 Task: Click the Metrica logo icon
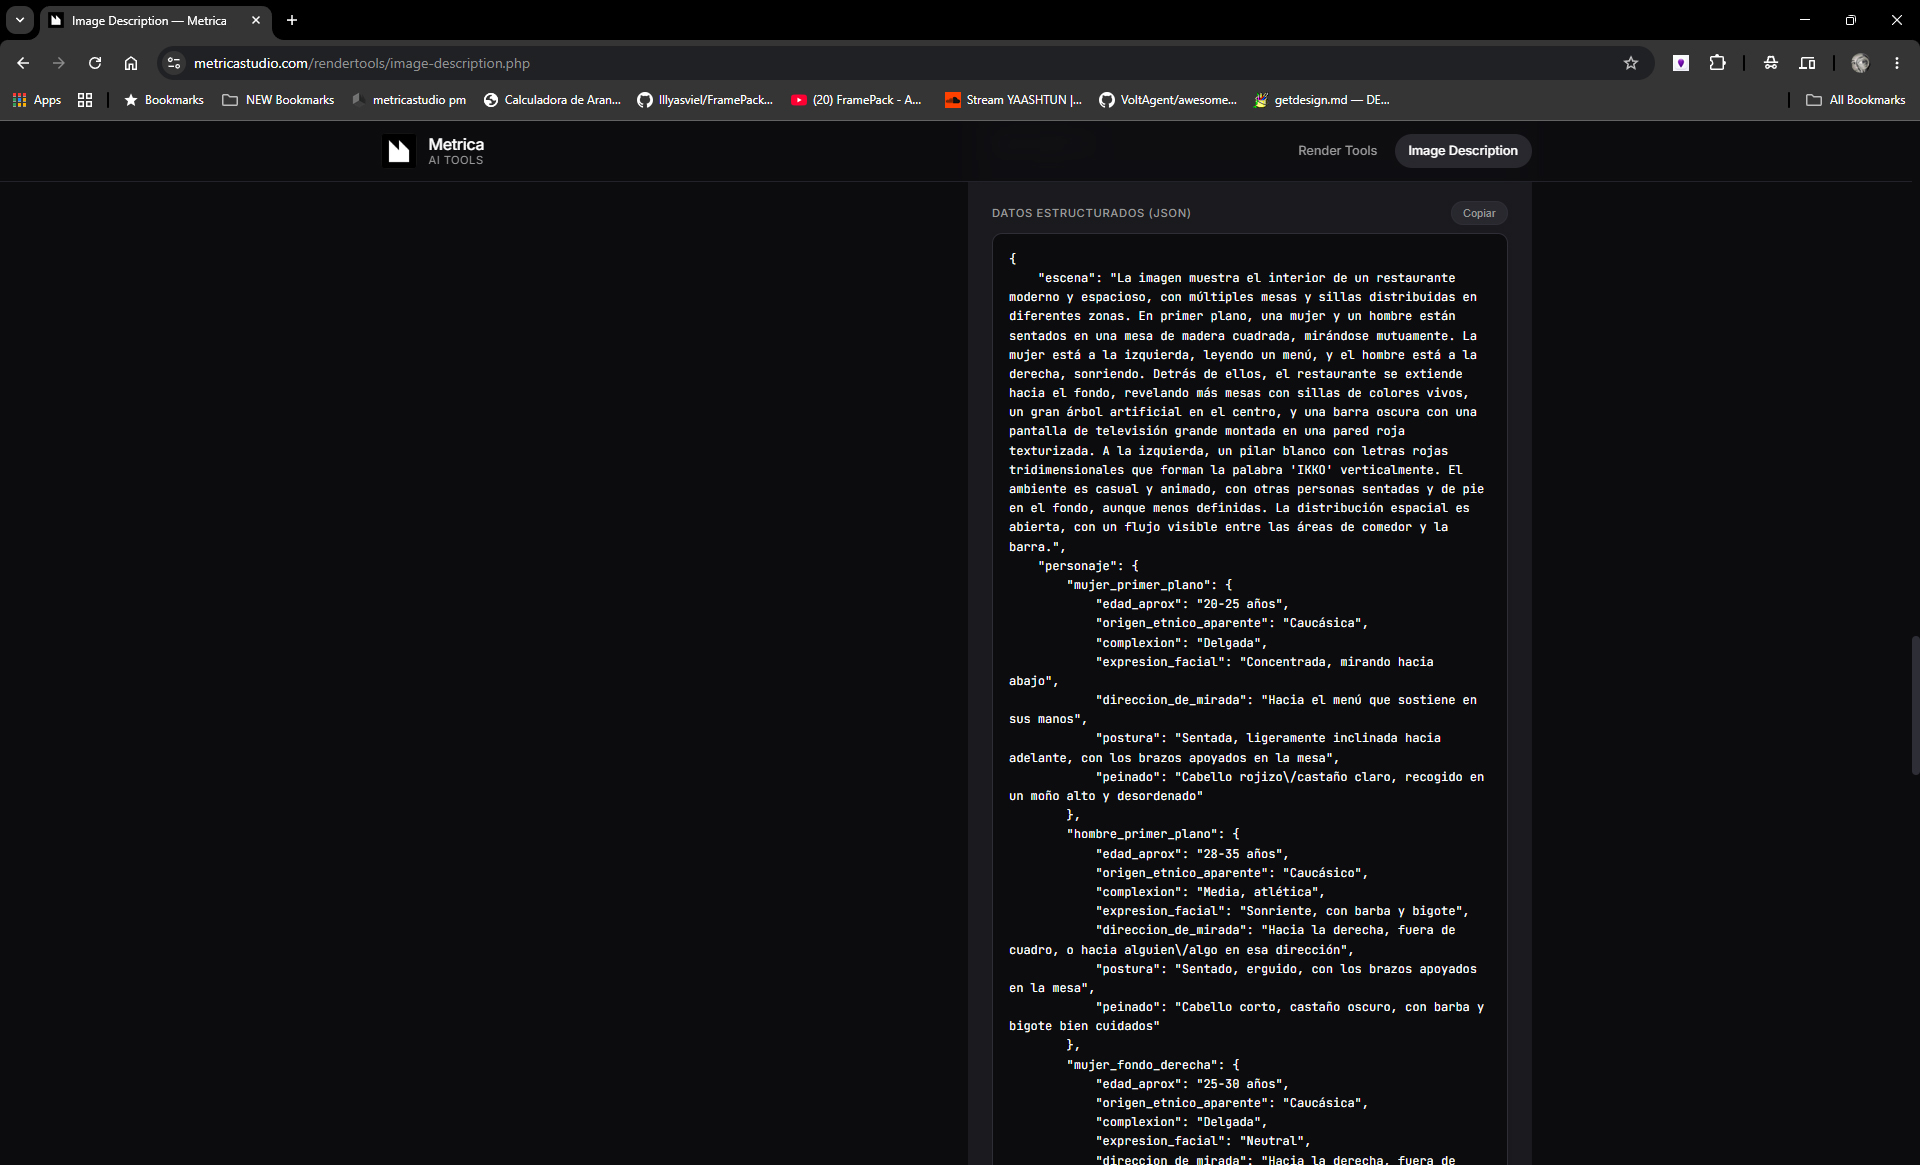[398, 151]
